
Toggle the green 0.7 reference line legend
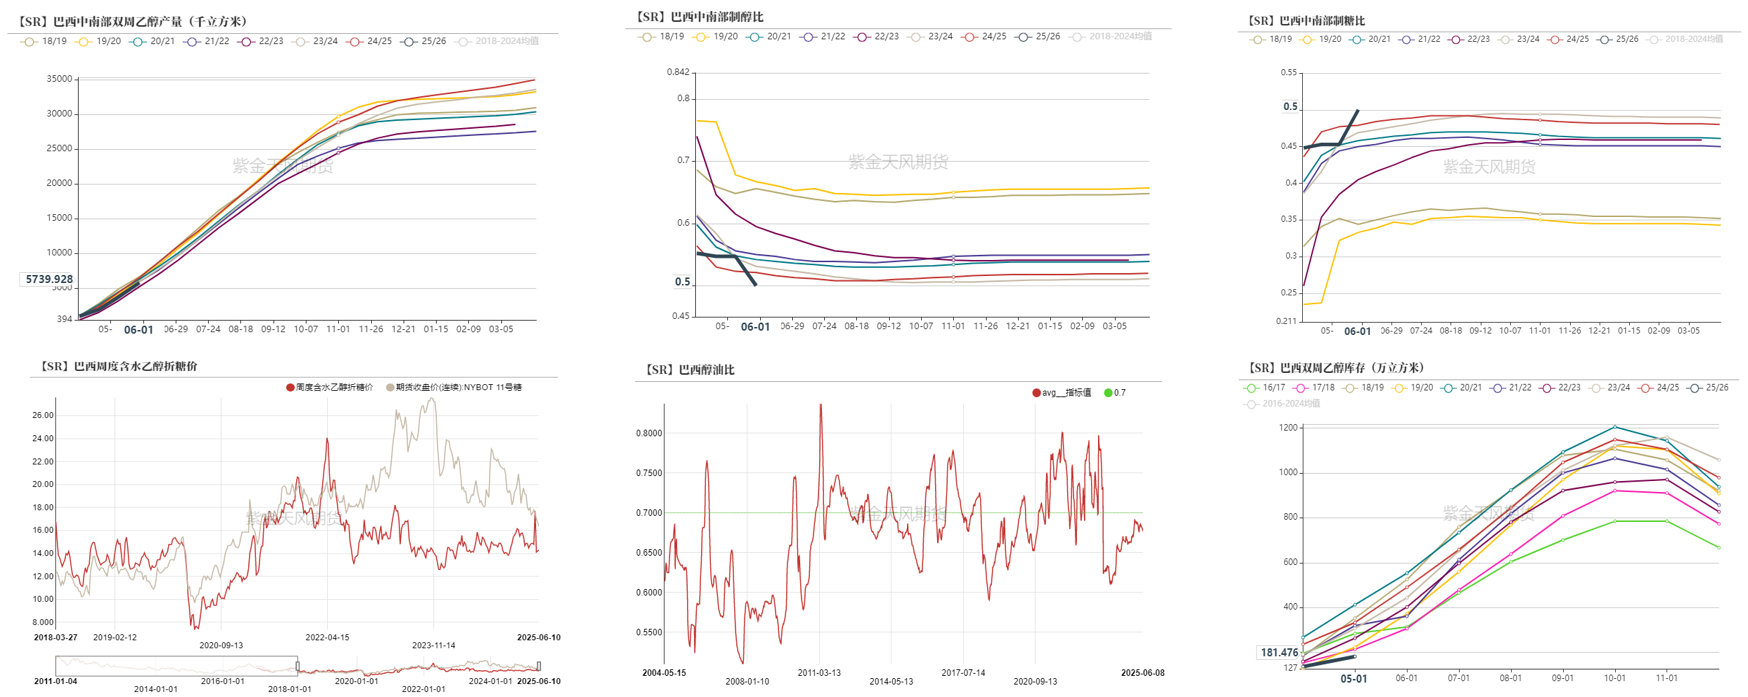[1107, 393]
